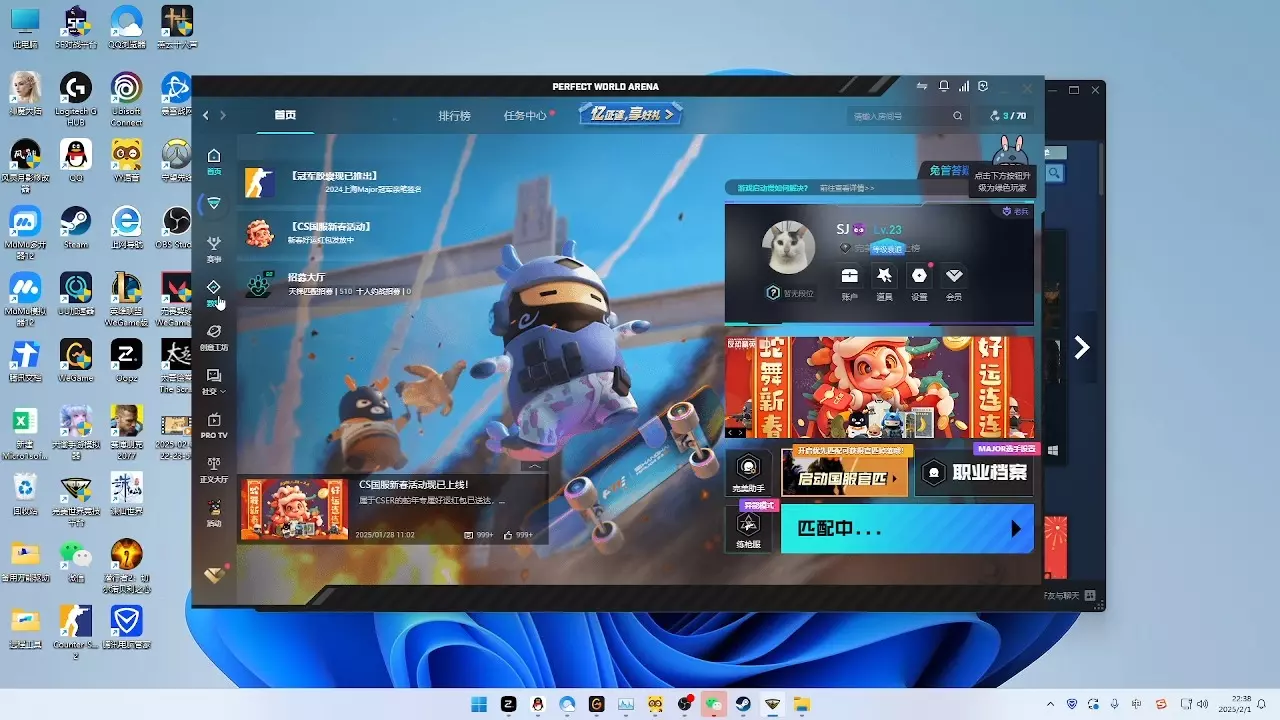This screenshot has width=1280, height=720.
Task: Click the green shield icon in sidebar
Action: pos(213,204)
